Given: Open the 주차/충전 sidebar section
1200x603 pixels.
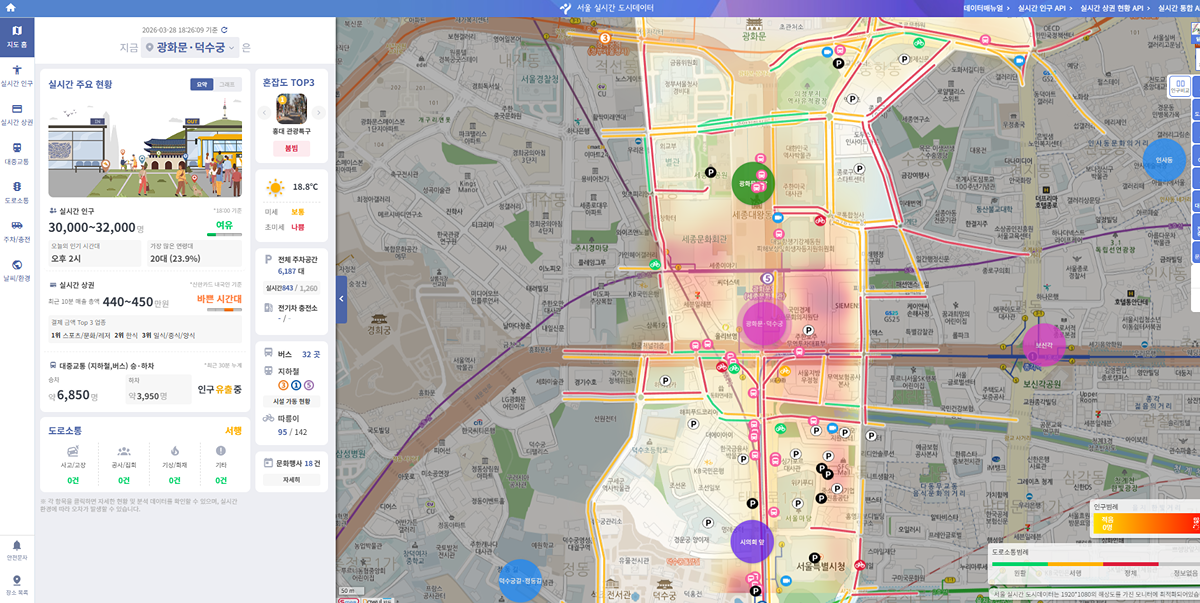Looking at the screenshot, I should [17, 231].
